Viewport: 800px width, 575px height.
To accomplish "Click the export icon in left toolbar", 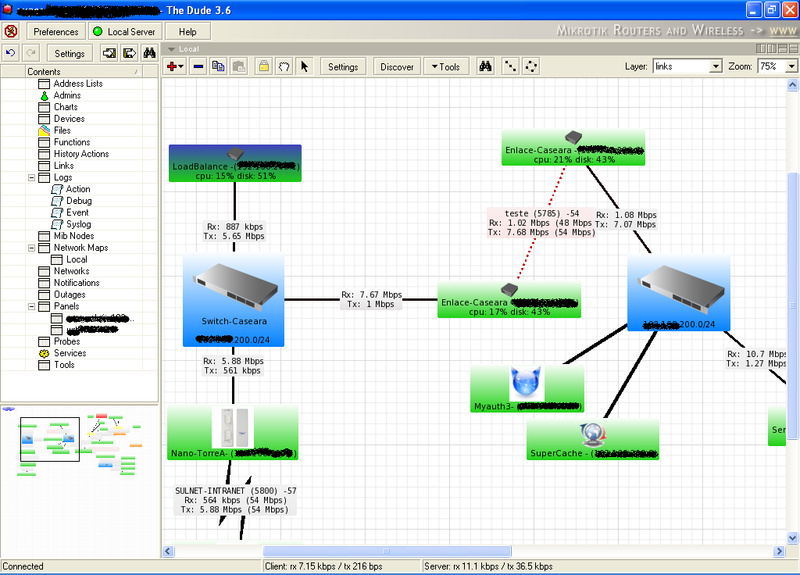I will tap(130, 53).
